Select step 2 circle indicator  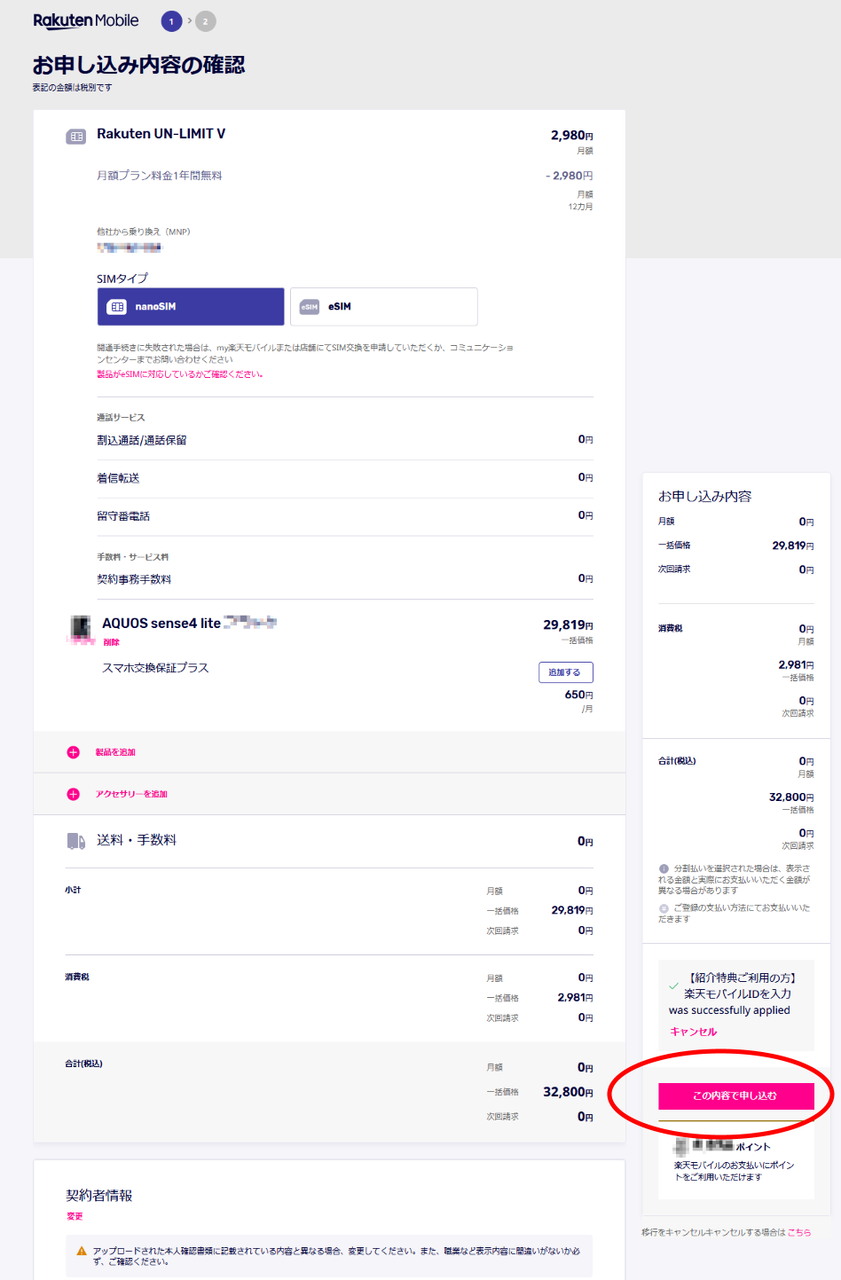pyautogui.click(x=206, y=21)
